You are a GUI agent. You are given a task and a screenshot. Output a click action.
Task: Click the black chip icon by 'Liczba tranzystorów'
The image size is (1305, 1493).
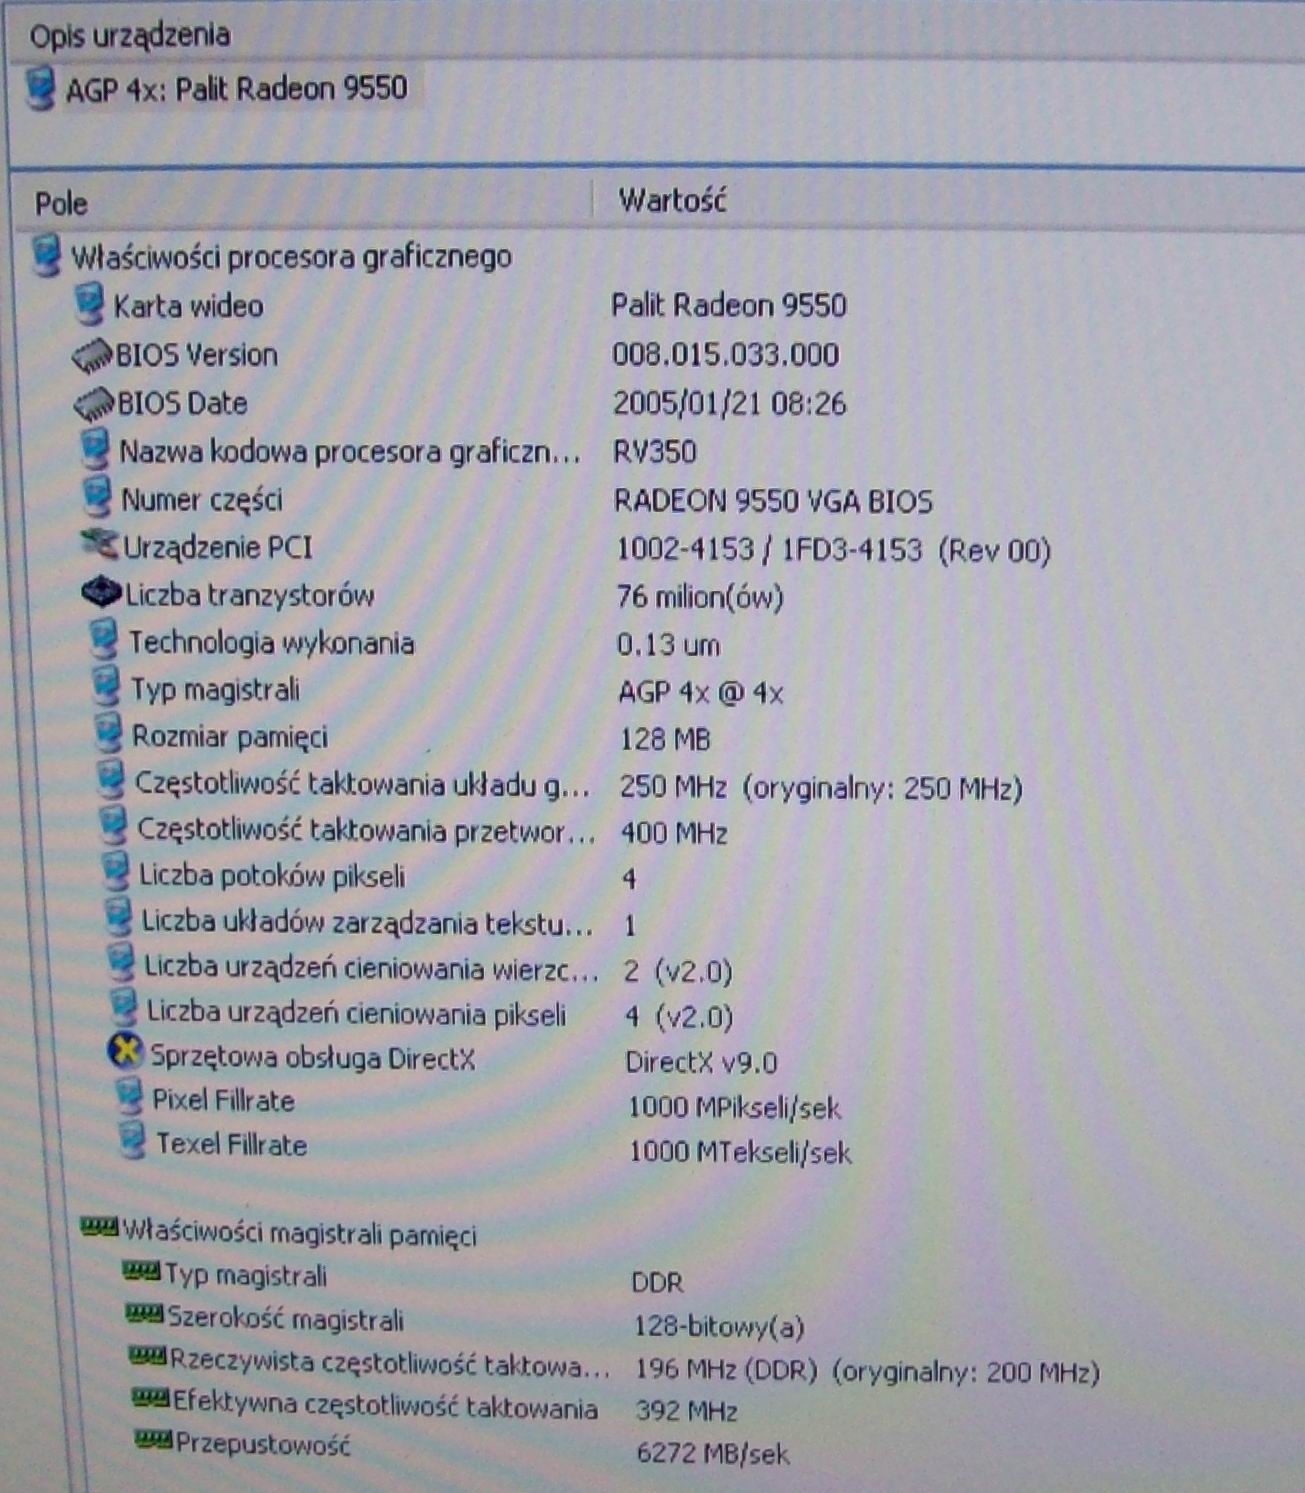click(x=102, y=593)
